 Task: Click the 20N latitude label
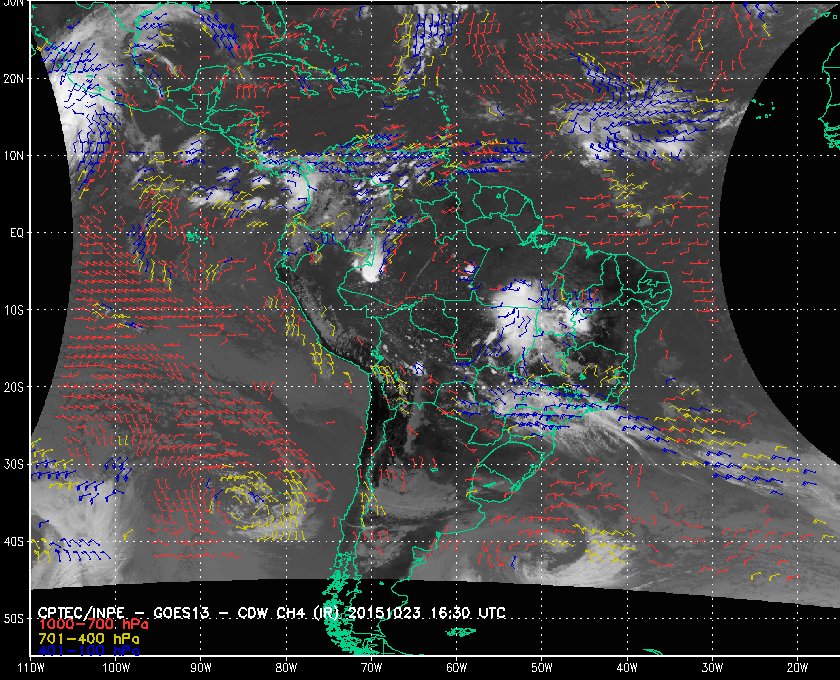point(13,78)
